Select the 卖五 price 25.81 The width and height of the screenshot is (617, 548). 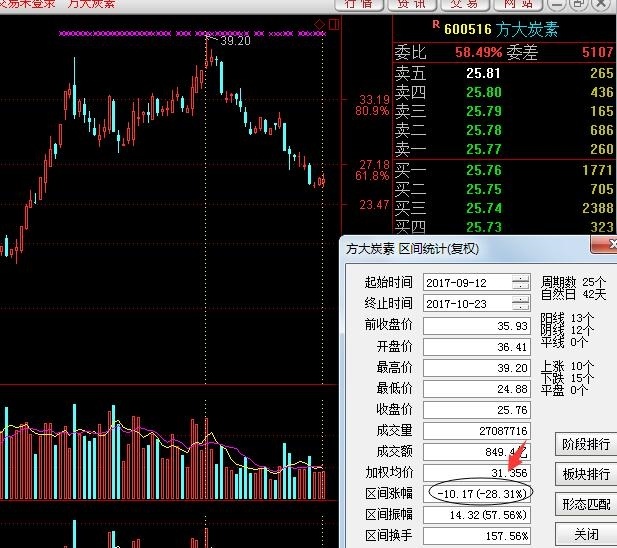(x=483, y=73)
